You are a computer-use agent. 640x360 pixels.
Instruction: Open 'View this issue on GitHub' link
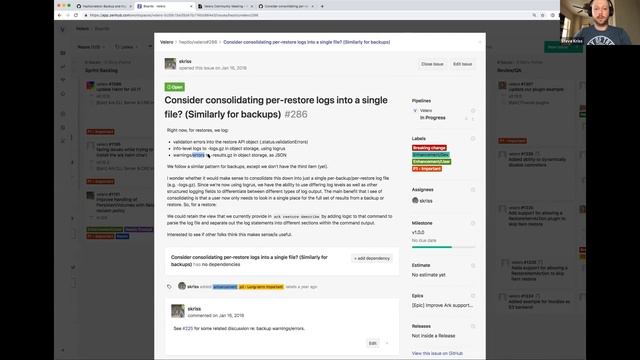click(x=437, y=353)
